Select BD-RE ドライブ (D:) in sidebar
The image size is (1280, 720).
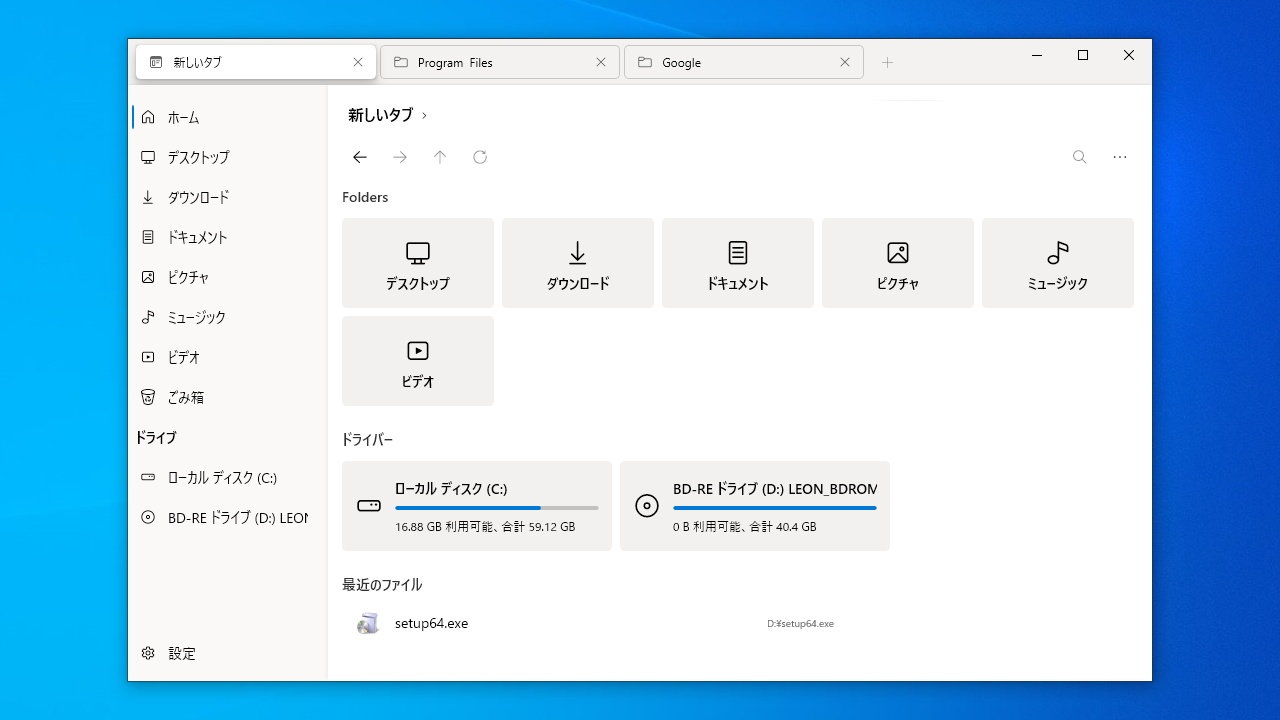tap(228, 517)
